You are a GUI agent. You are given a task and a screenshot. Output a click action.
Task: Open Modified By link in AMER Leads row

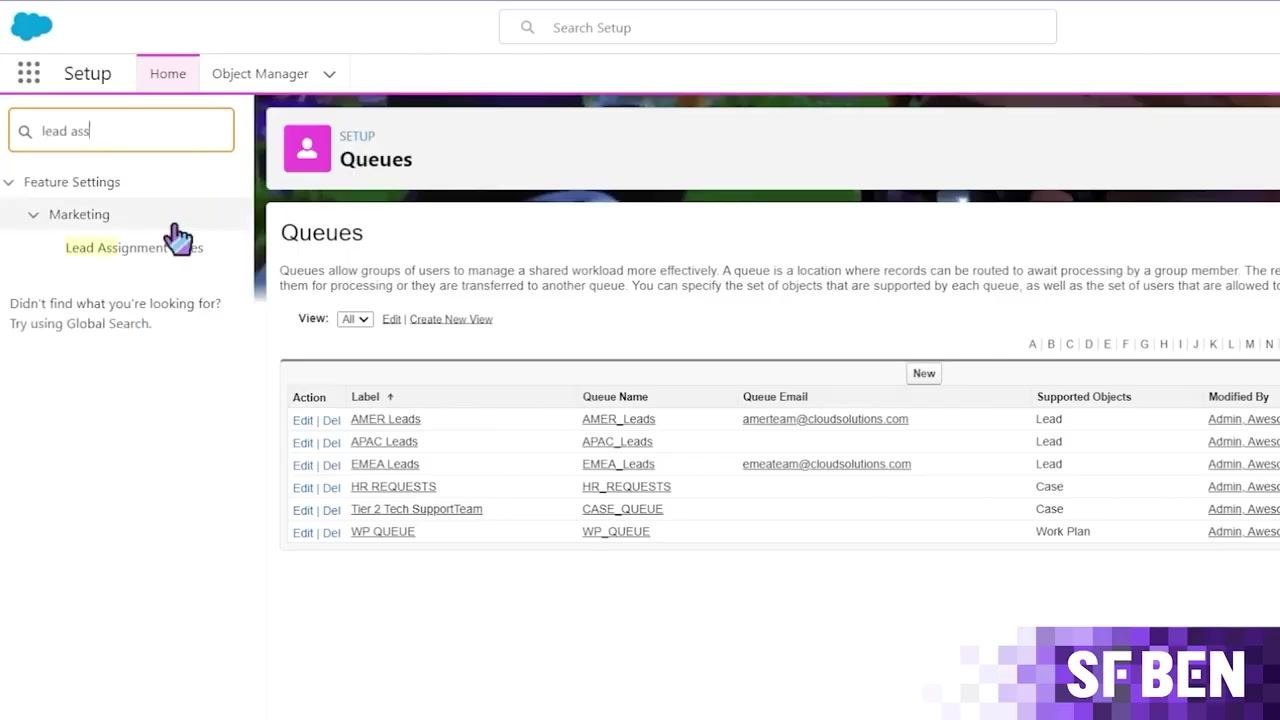(1243, 419)
